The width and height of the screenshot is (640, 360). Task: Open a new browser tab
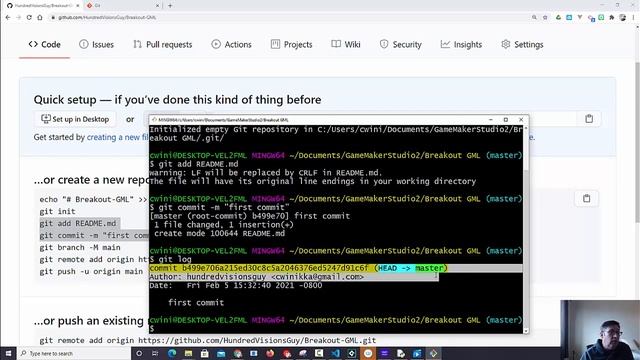point(170,6)
